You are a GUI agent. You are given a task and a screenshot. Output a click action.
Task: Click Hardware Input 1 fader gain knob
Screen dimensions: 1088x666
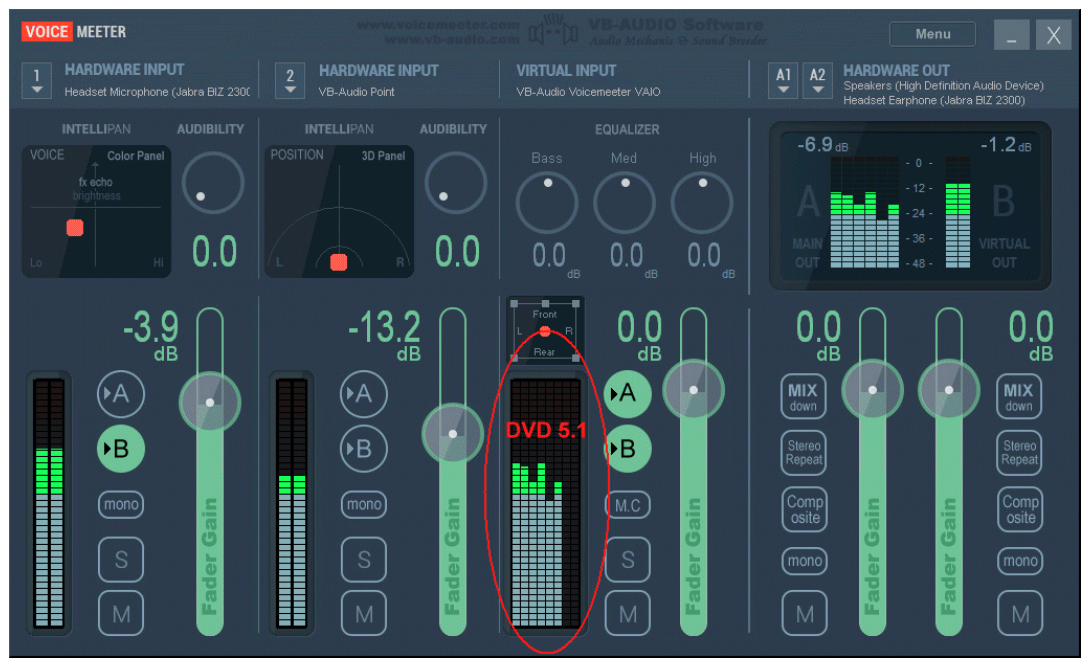210,403
